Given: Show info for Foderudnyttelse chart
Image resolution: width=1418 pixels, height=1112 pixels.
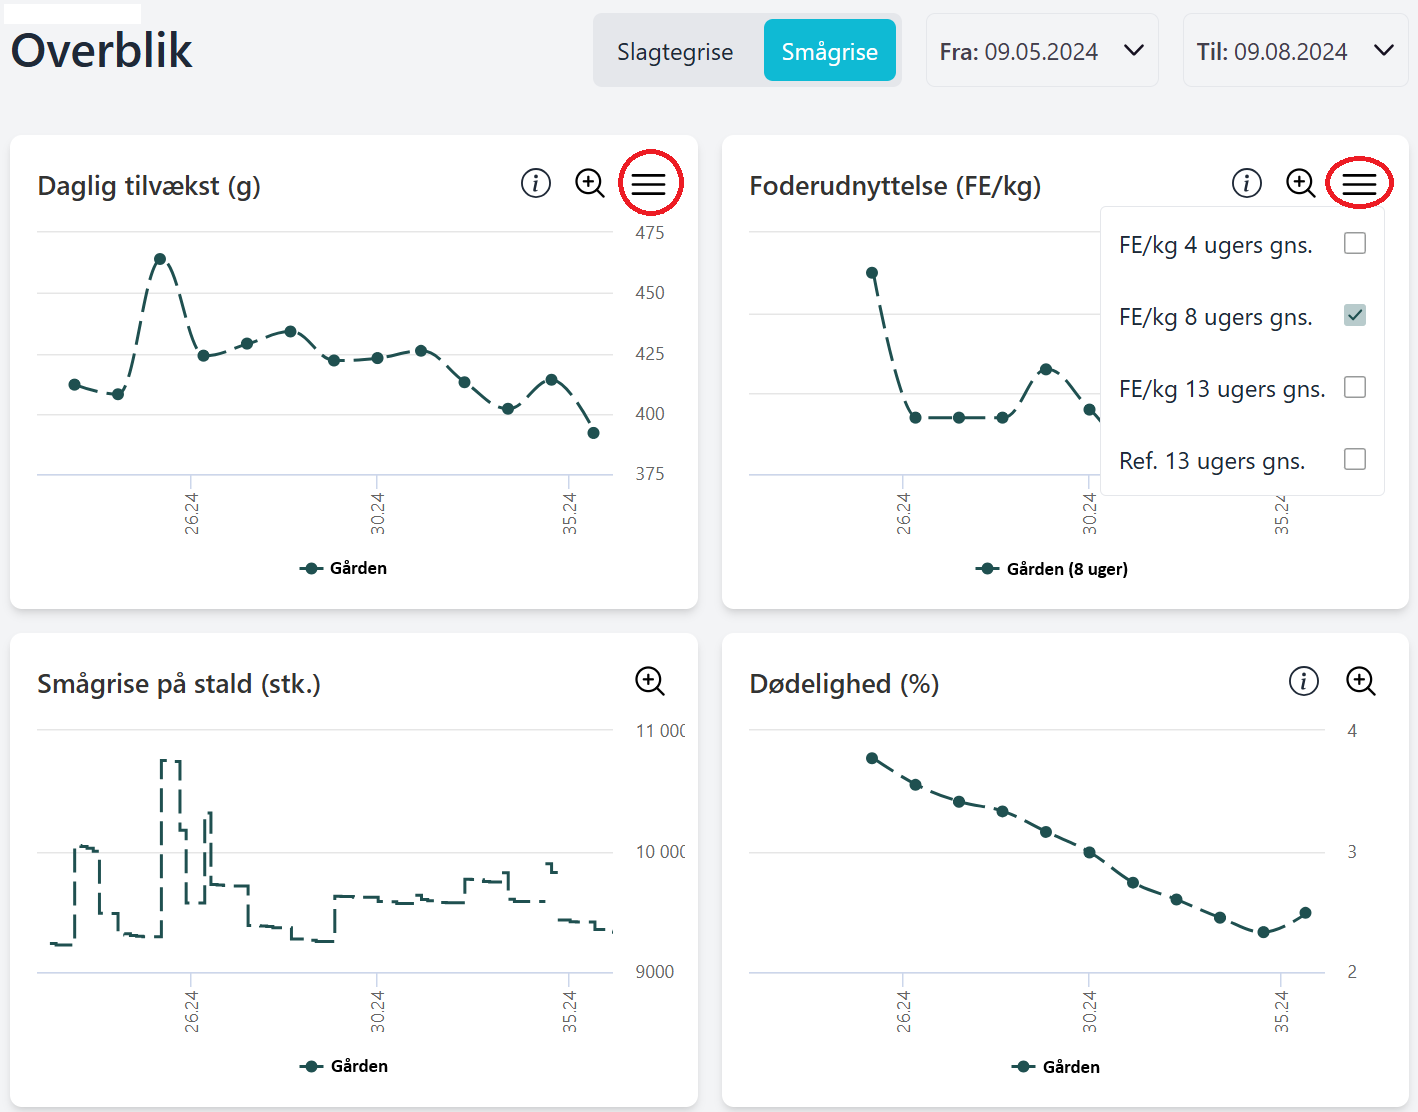Looking at the screenshot, I should (x=1246, y=183).
